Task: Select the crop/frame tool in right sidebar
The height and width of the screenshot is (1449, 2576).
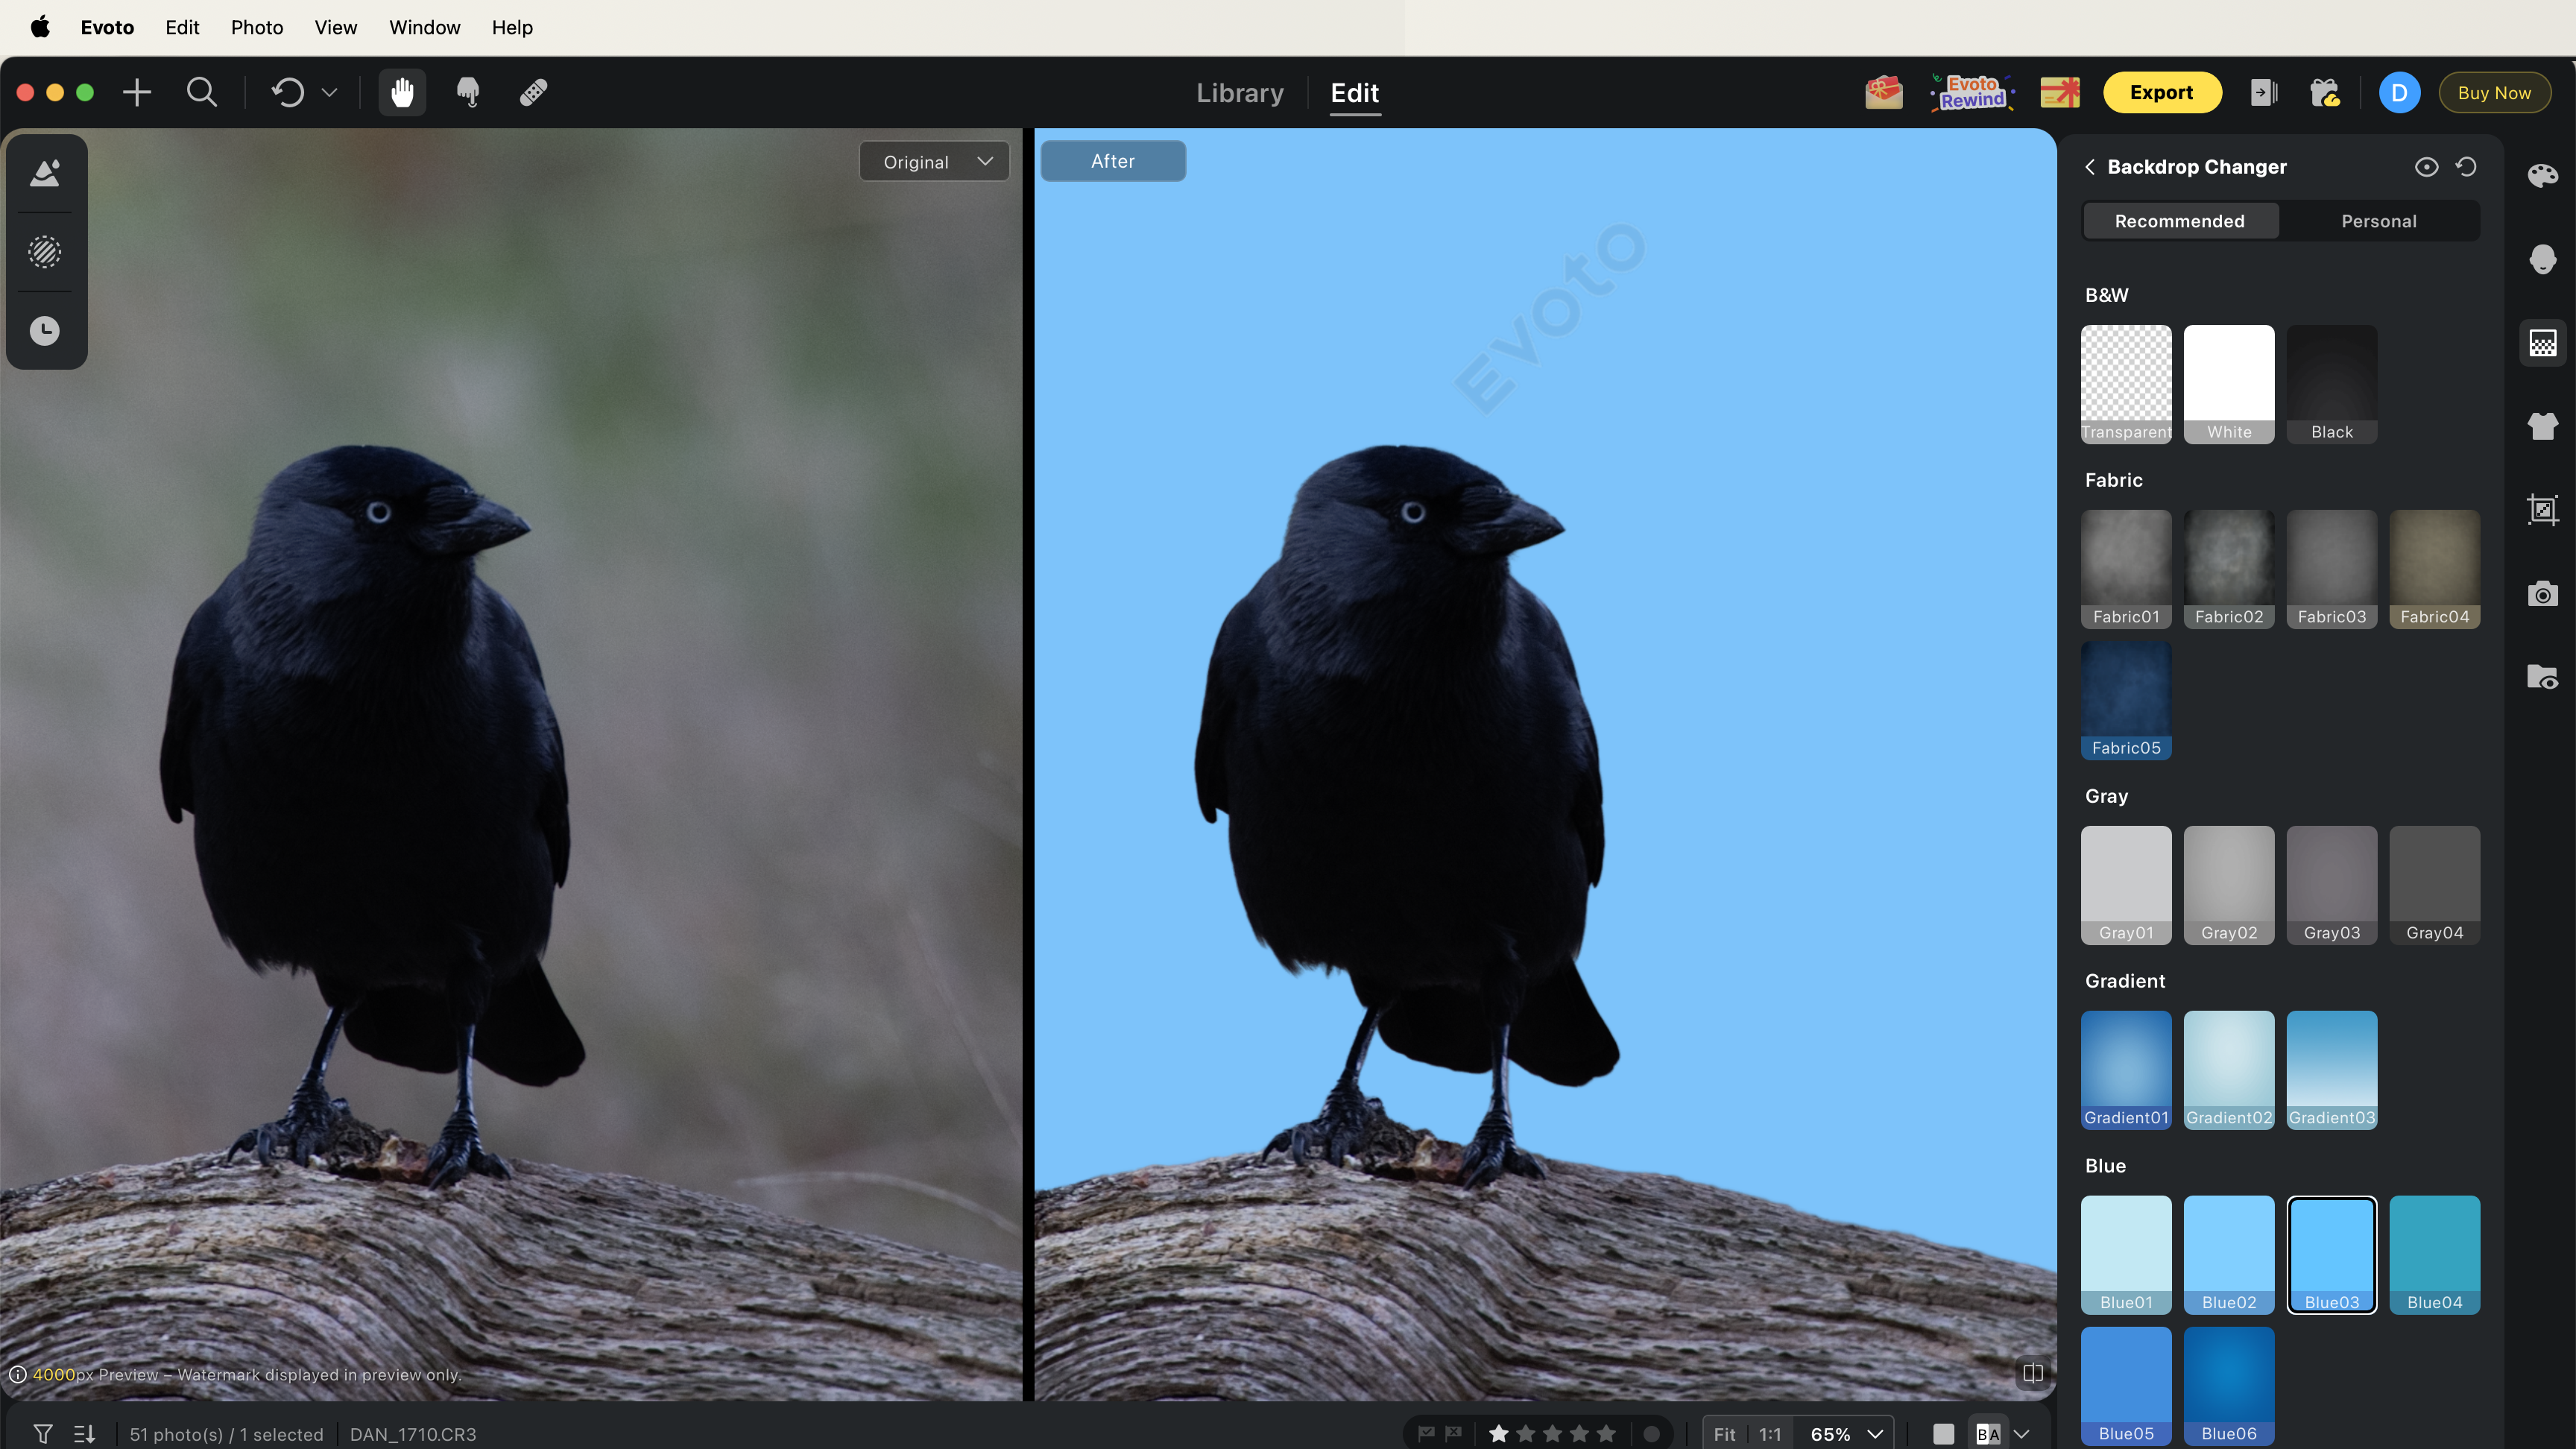Action: click(2543, 510)
